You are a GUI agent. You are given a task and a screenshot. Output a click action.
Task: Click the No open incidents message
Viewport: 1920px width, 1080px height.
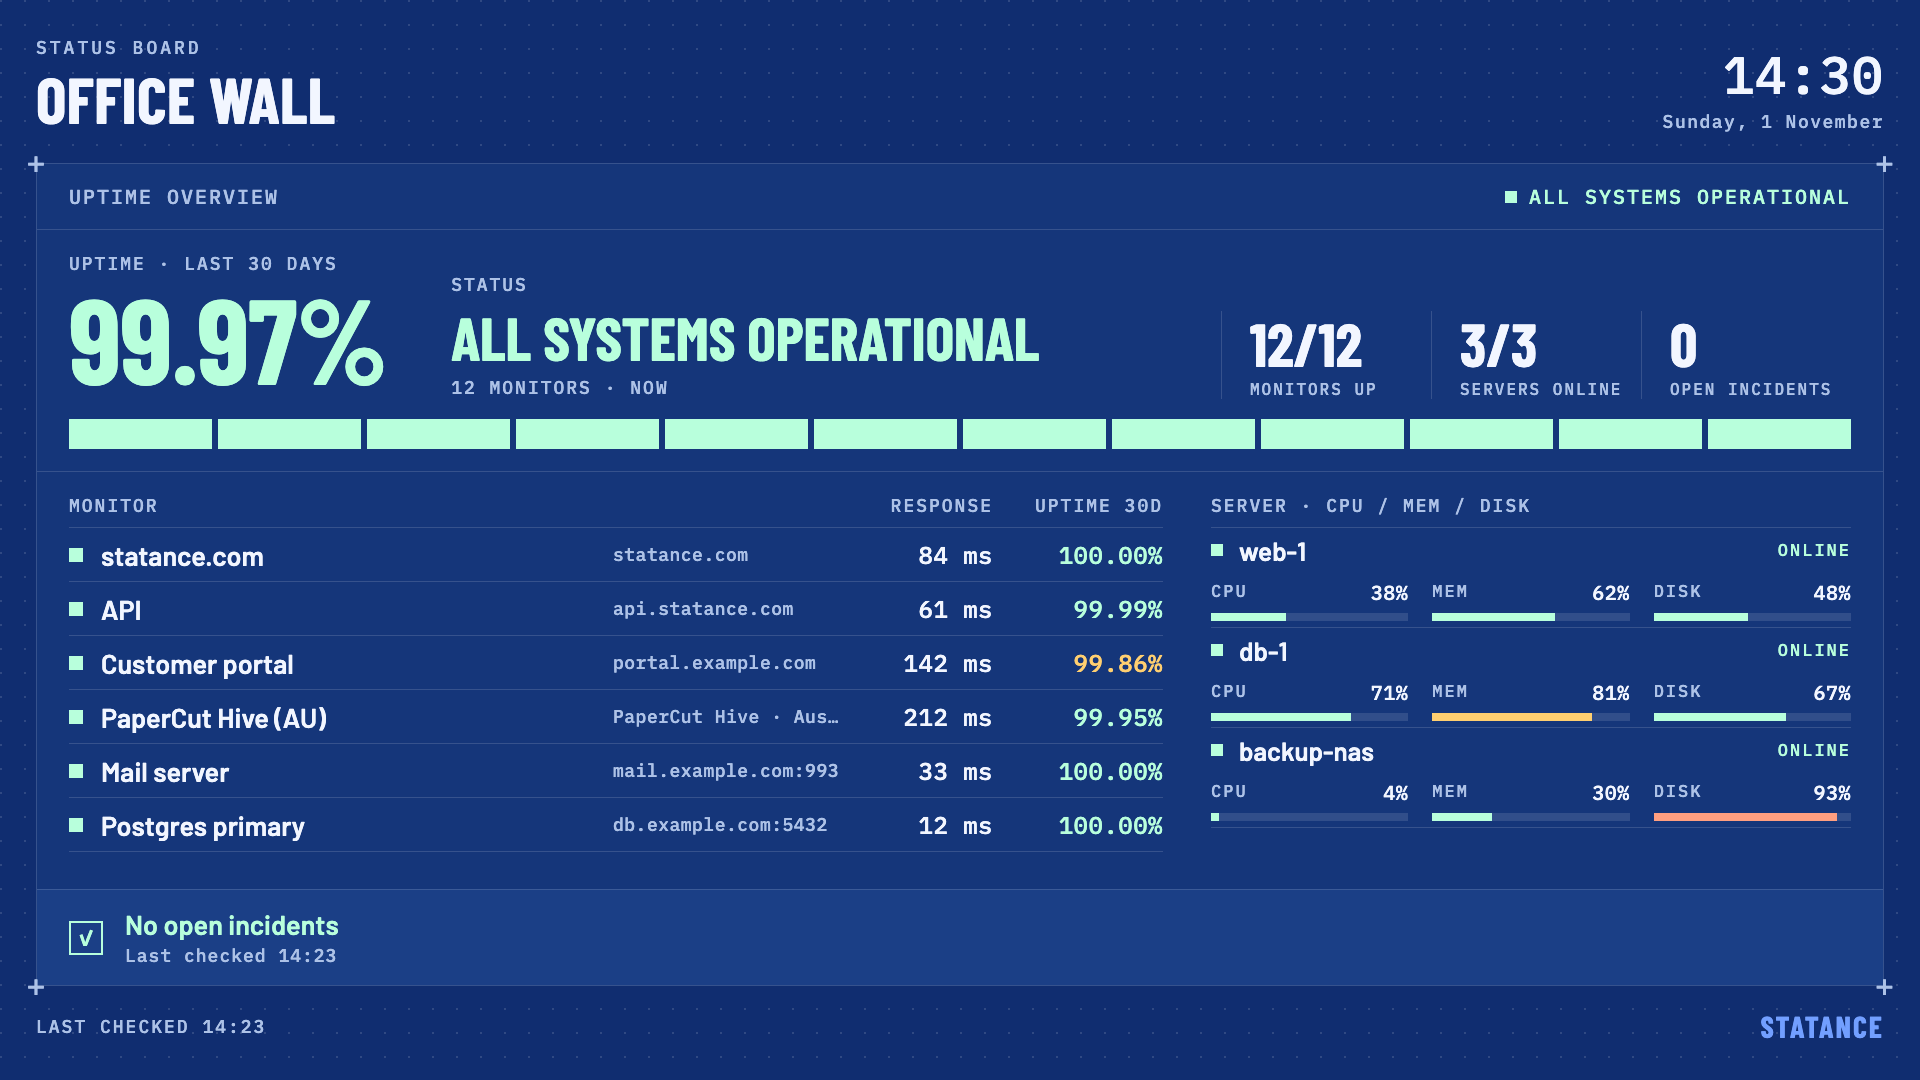pos(232,926)
